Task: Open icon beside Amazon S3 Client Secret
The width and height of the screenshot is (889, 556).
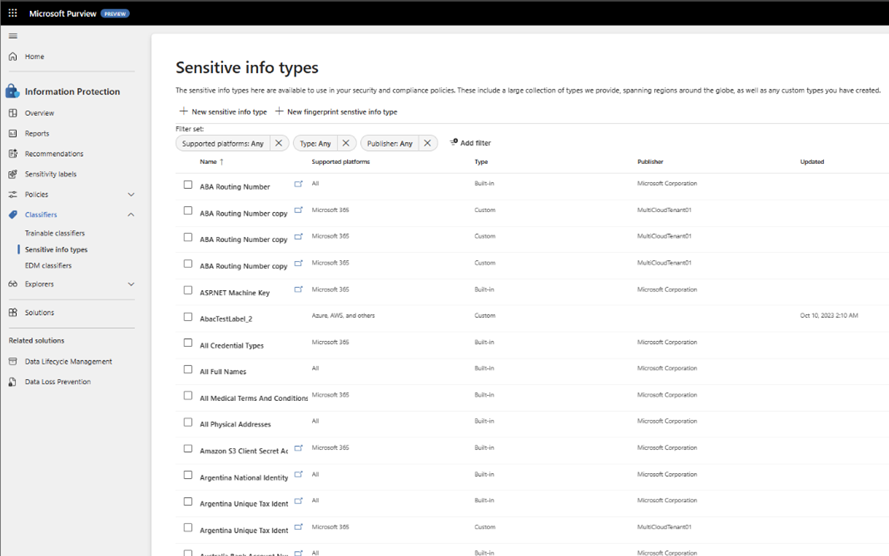Action: 298,448
